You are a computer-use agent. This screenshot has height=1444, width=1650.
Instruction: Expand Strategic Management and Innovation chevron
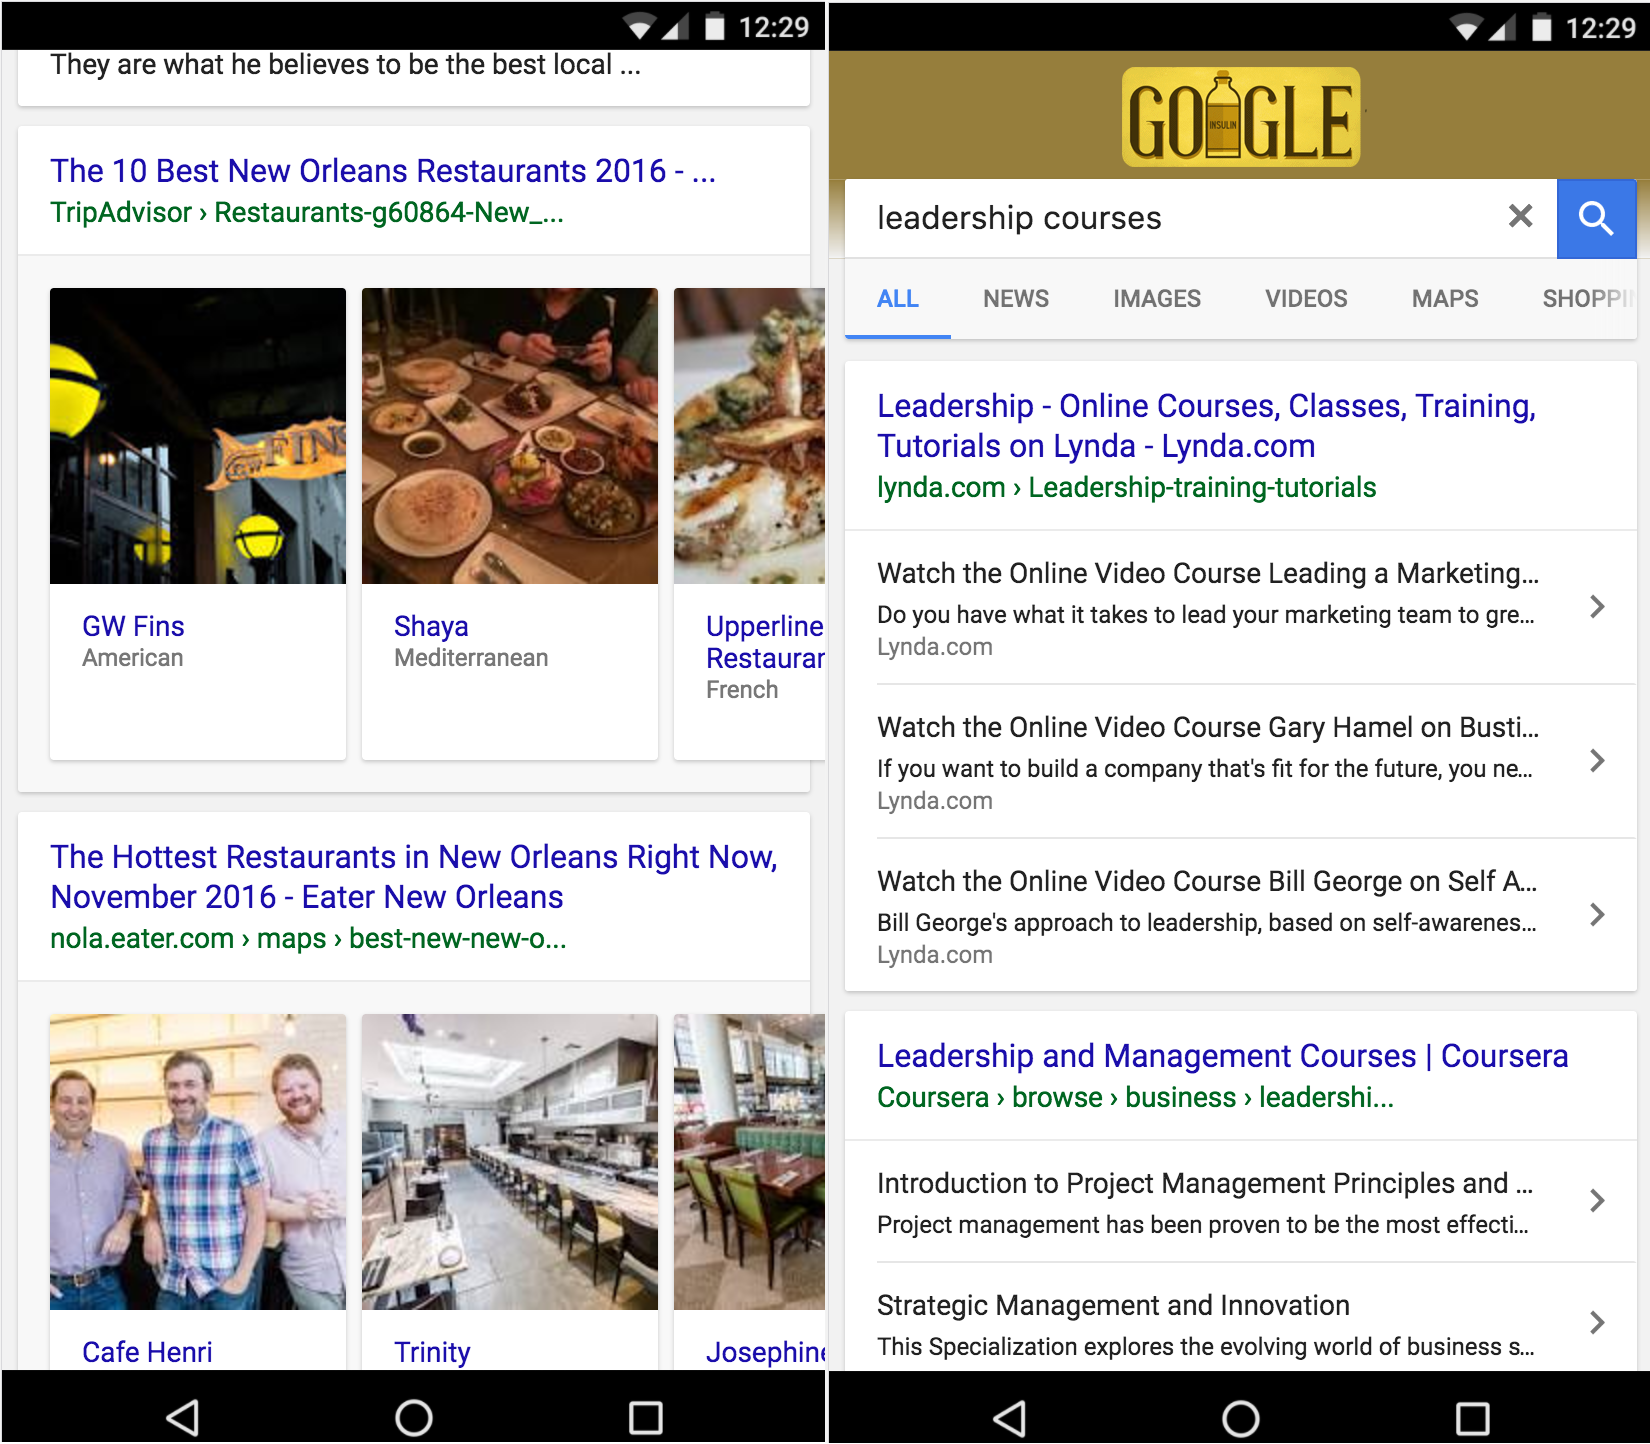[x=1597, y=1323]
